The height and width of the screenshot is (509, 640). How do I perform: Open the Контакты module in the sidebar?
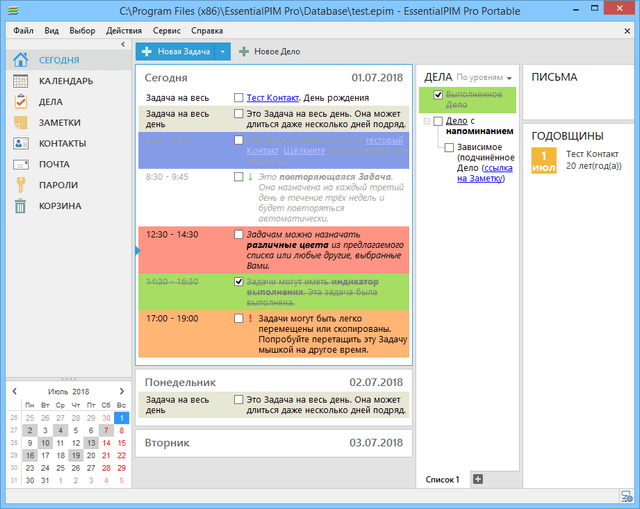coord(61,143)
